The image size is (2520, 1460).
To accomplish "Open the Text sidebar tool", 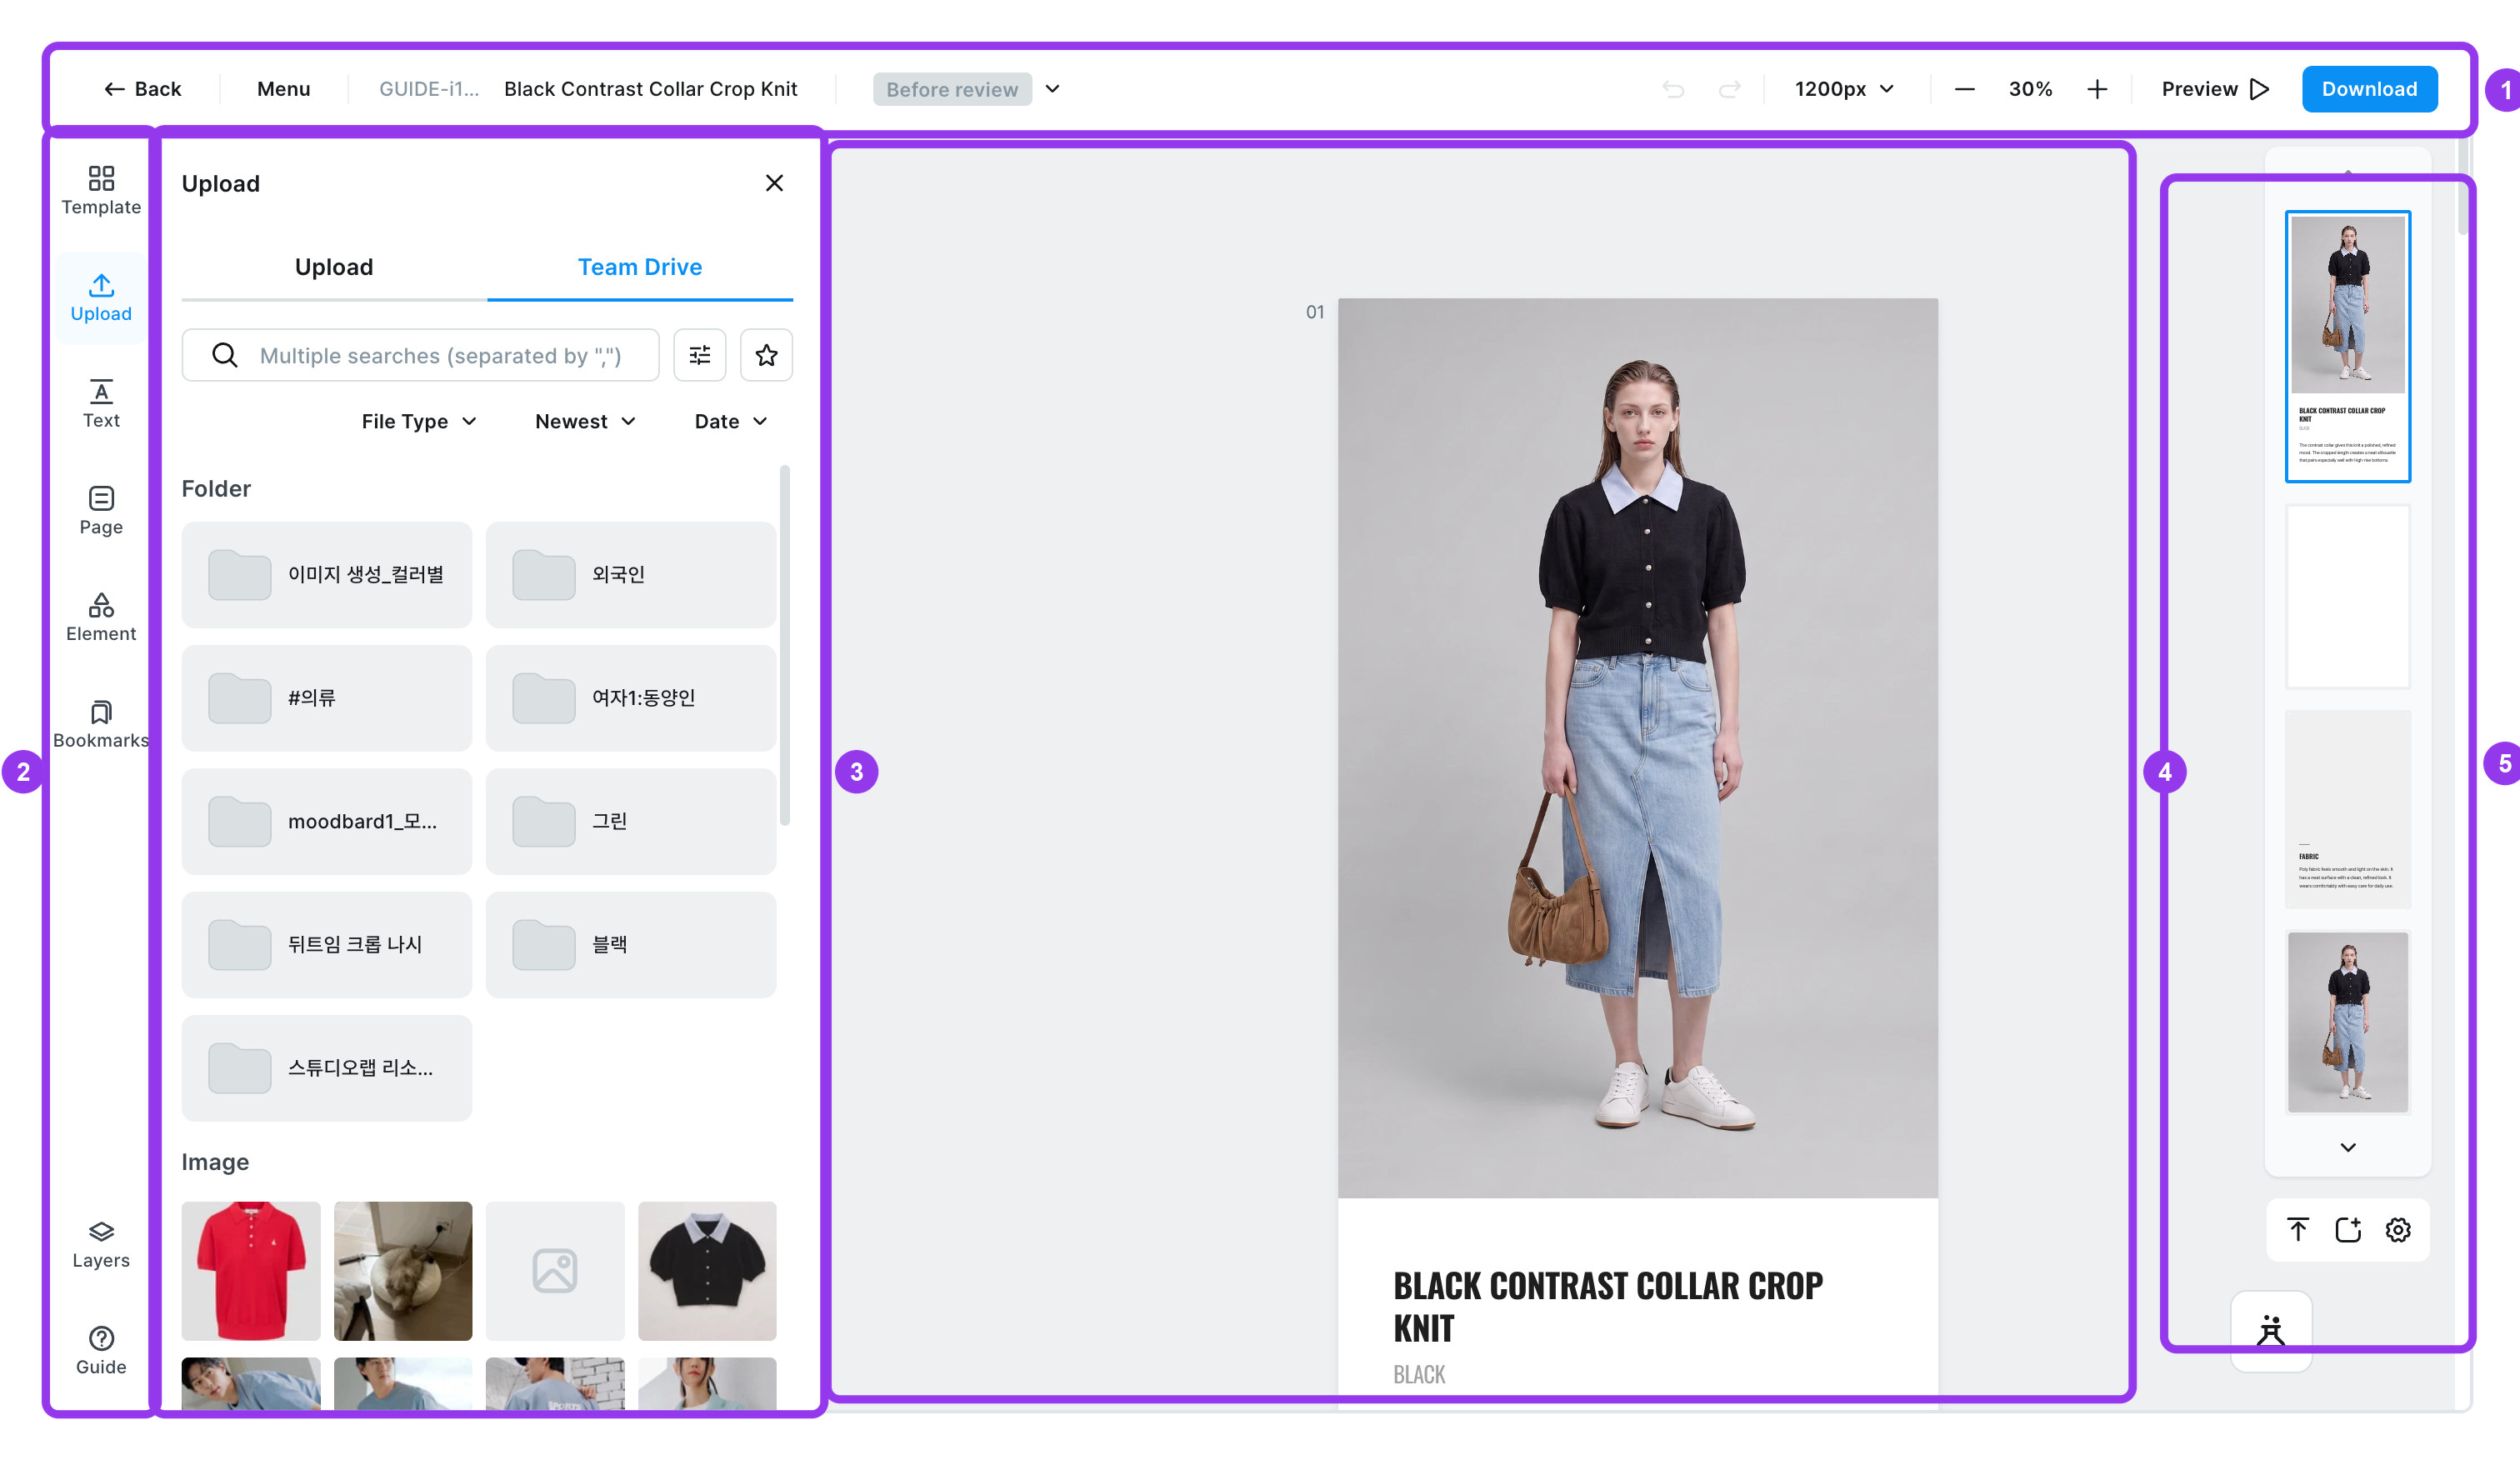I will point(101,404).
